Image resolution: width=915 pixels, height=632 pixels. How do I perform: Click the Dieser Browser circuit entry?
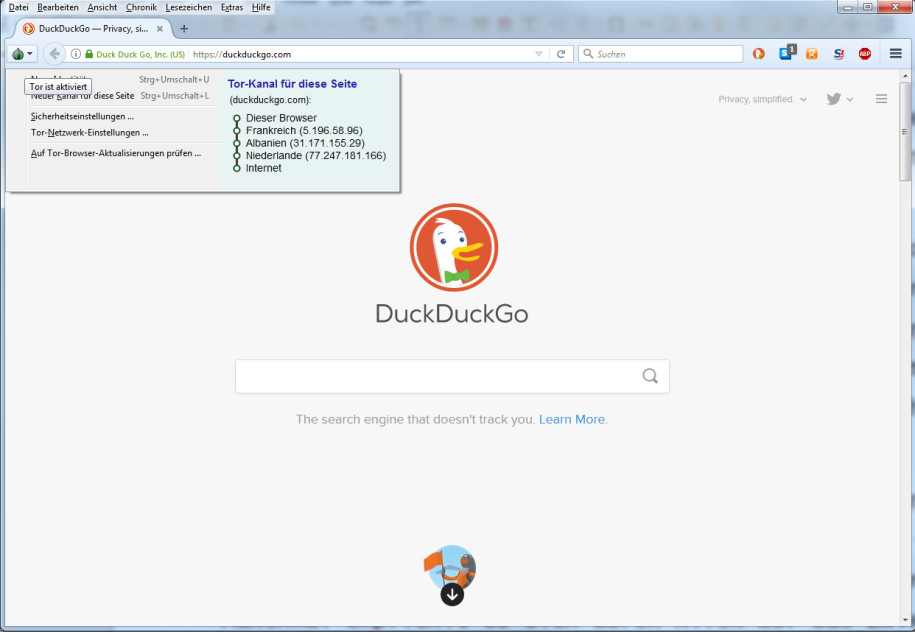[x=281, y=118]
